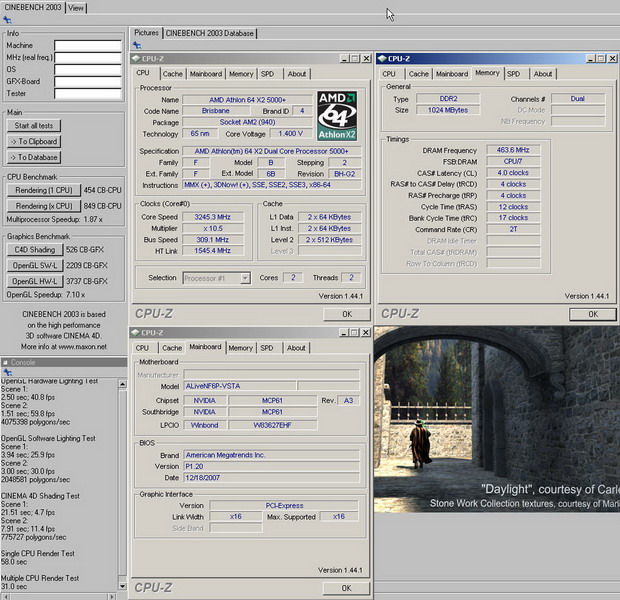Click the pin icon below the CINEBENCH 2003 tab
This screenshot has height=600, width=620.
click(x=5, y=21)
